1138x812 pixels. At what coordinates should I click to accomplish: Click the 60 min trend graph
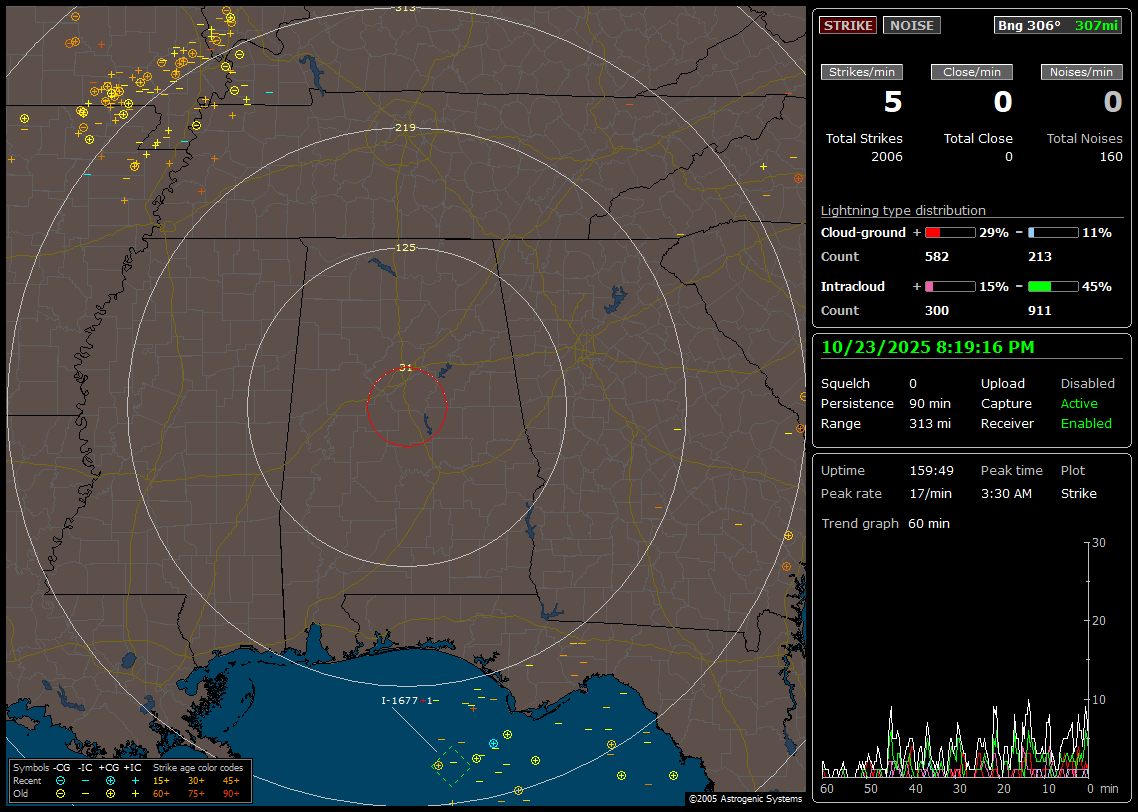click(955, 660)
